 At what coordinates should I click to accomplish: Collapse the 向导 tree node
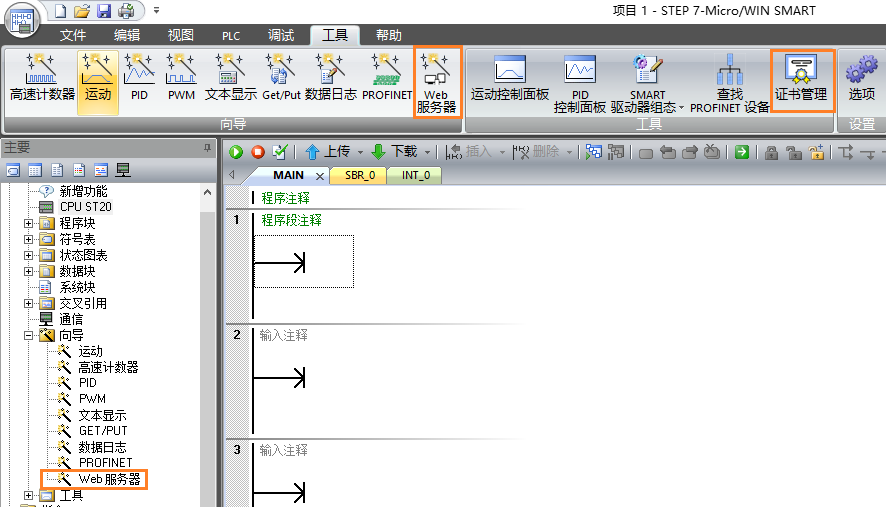29,335
